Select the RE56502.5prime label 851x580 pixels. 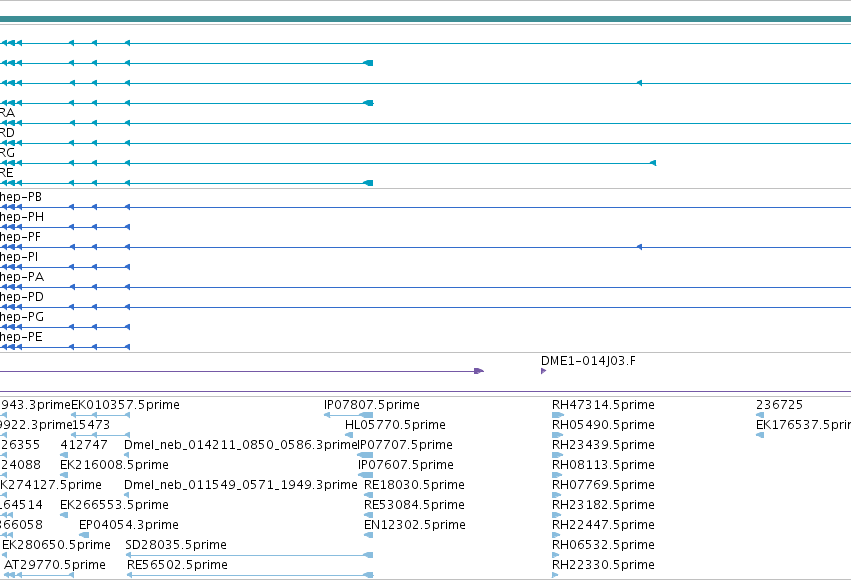point(177,565)
